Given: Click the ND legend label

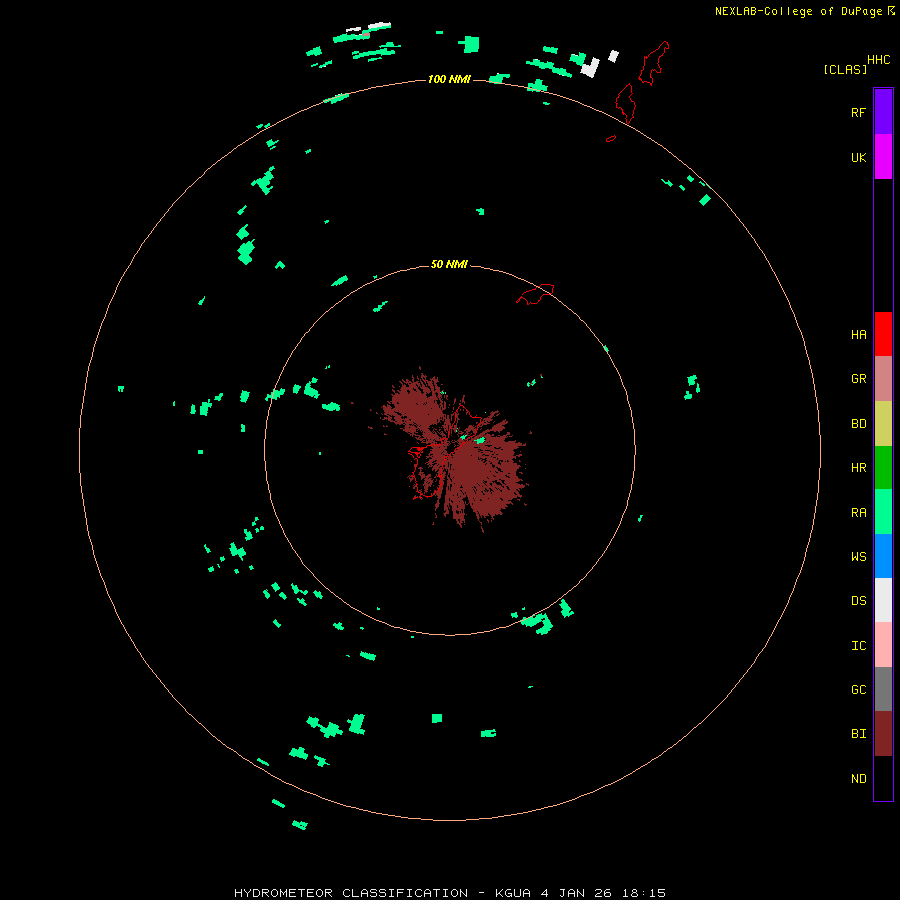Looking at the screenshot, I should pos(858,778).
